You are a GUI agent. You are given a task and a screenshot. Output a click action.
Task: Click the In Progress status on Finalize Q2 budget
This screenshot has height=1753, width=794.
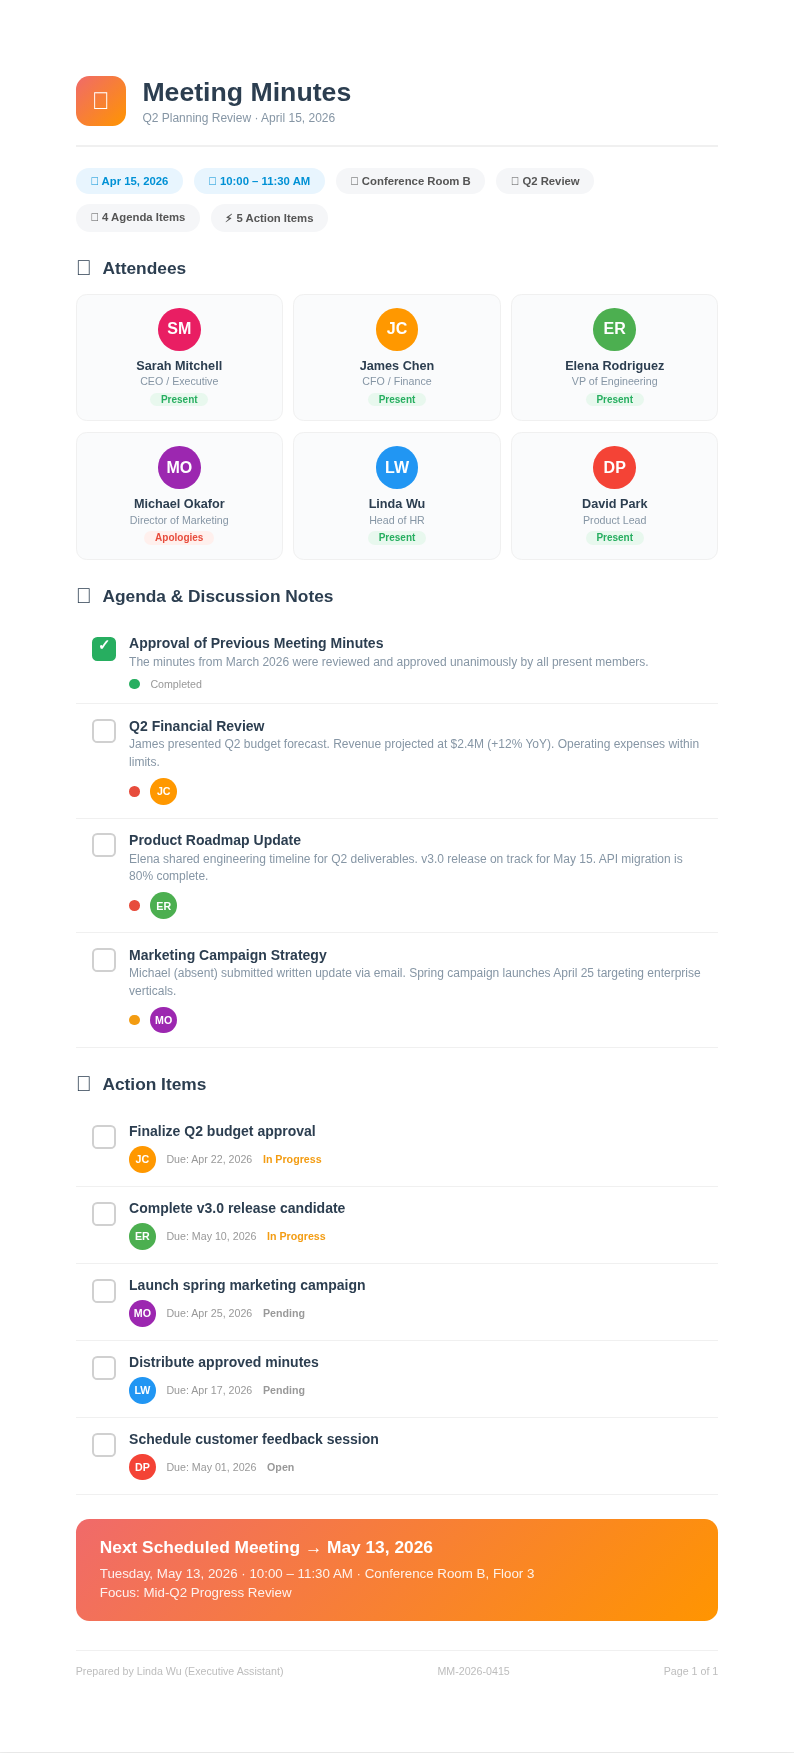click(292, 1159)
